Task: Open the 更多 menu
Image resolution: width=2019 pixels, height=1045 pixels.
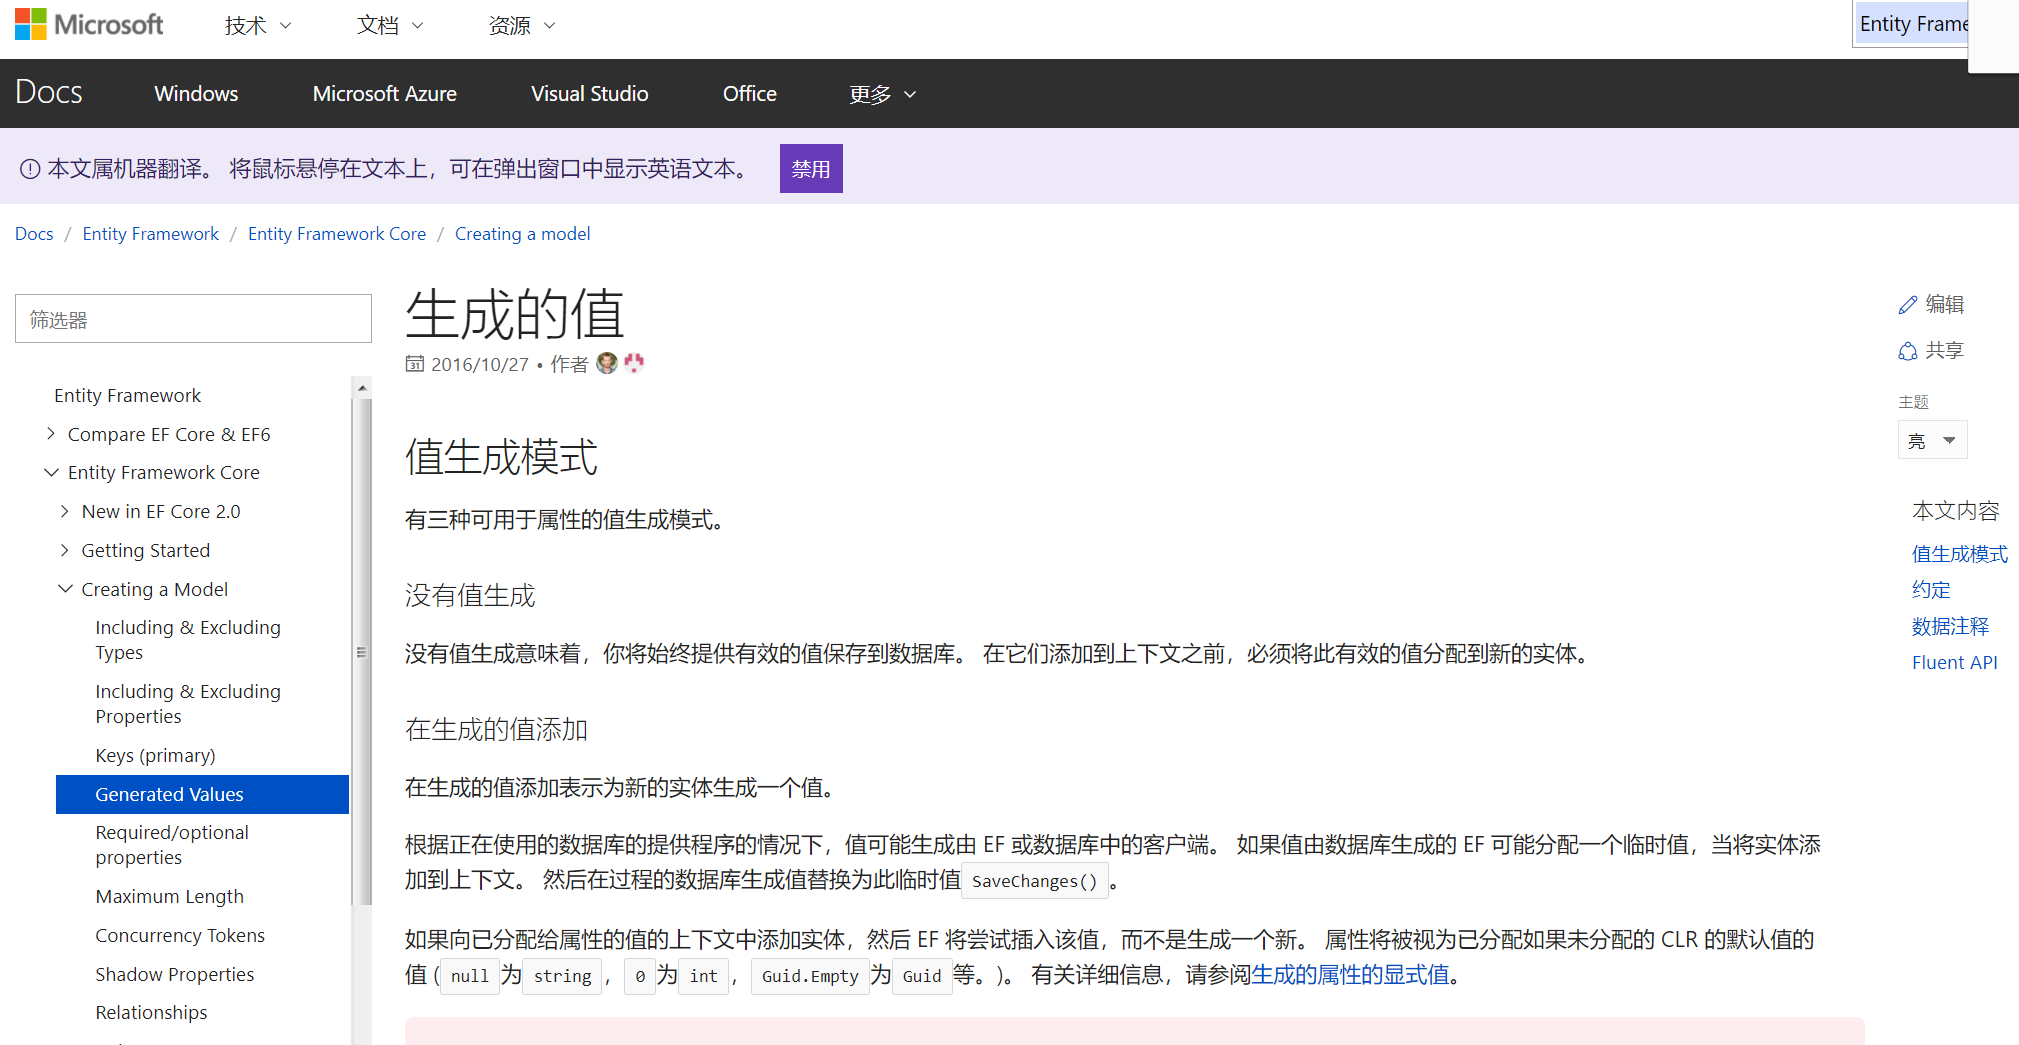Action: (881, 93)
